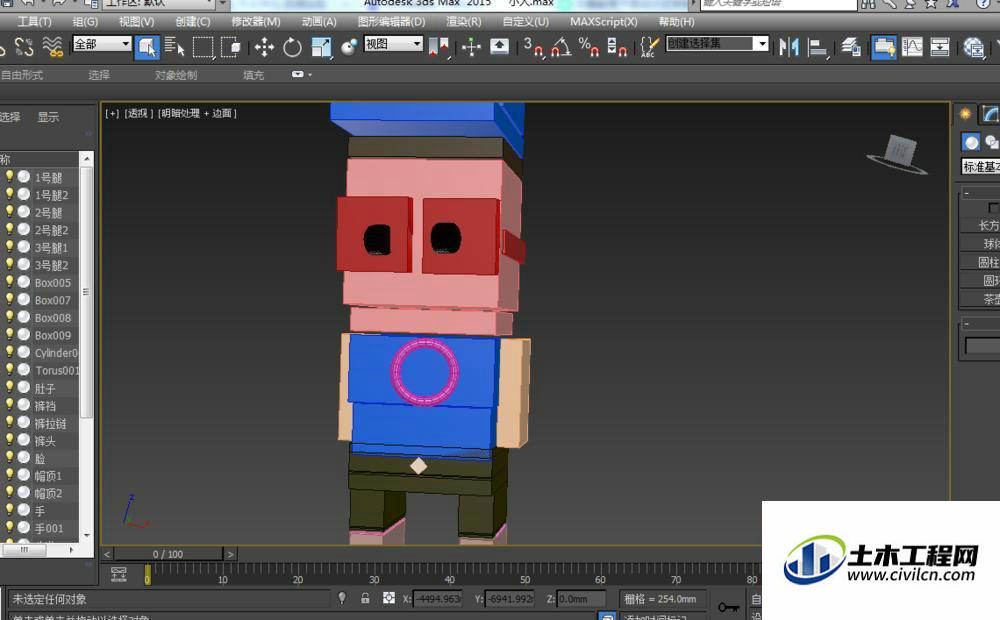Image resolution: width=1000 pixels, height=620 pixels.
Task: Open Select by Name list
Action: pyautogui.click(x=174, y=47)
